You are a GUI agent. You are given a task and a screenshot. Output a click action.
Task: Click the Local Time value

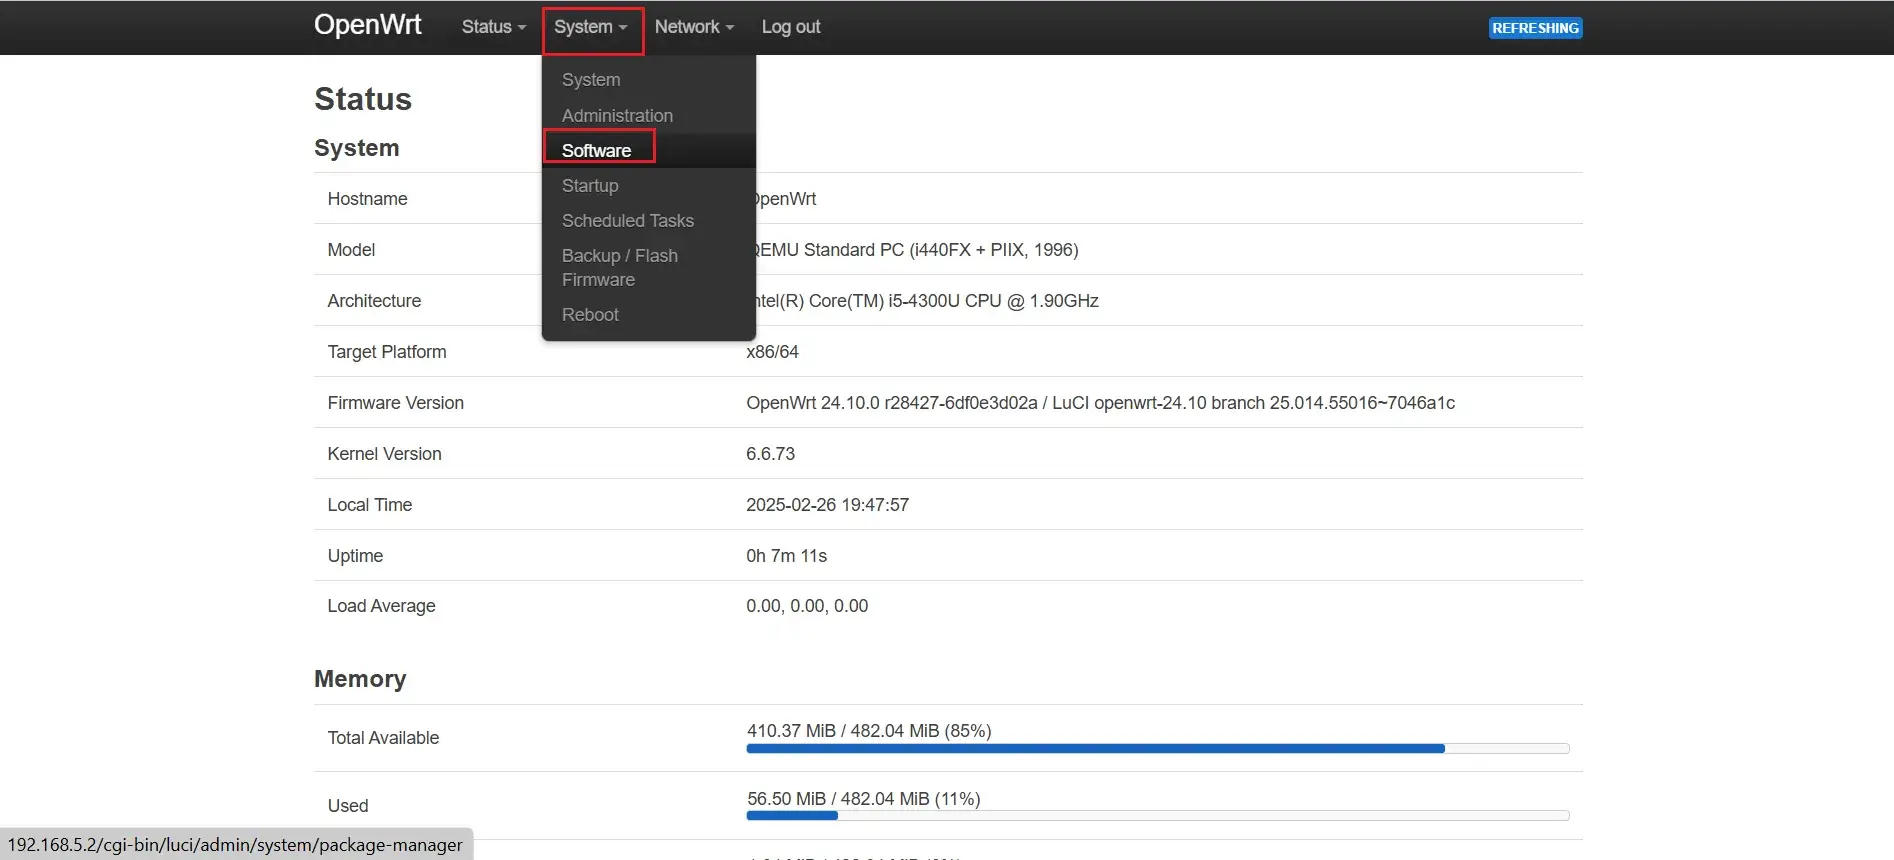(x=827, y=505)
